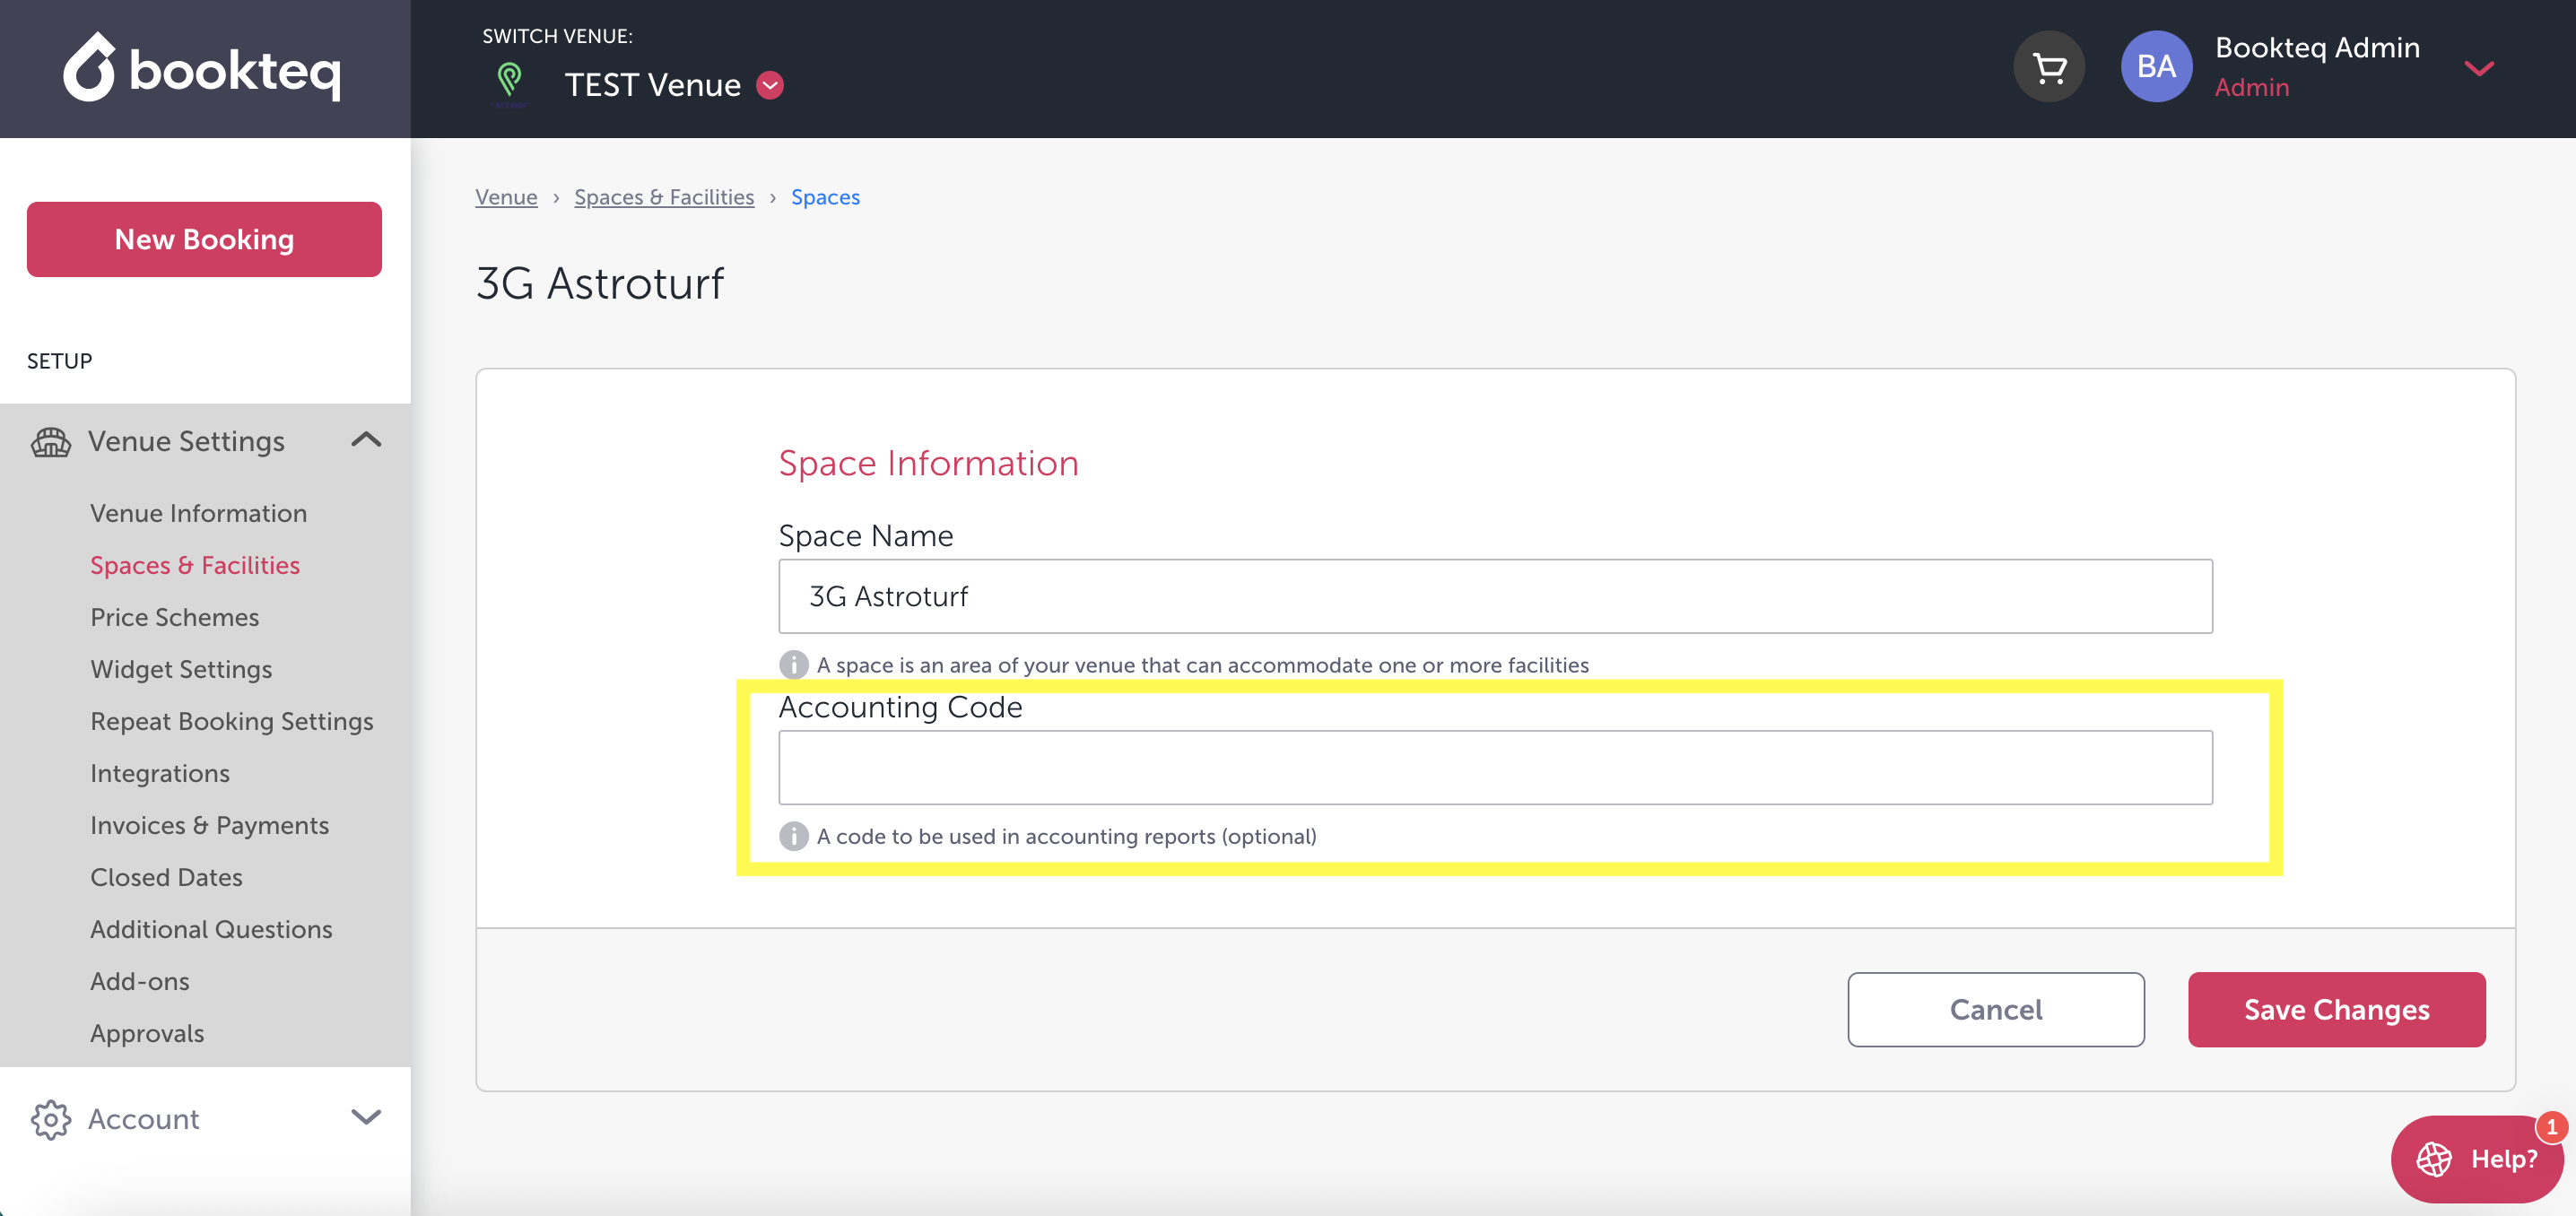Image resolution: width=2576 pixels, height=1216 pixels.
Task: Open Widget Settings
Action: click(x=181, y=669)
